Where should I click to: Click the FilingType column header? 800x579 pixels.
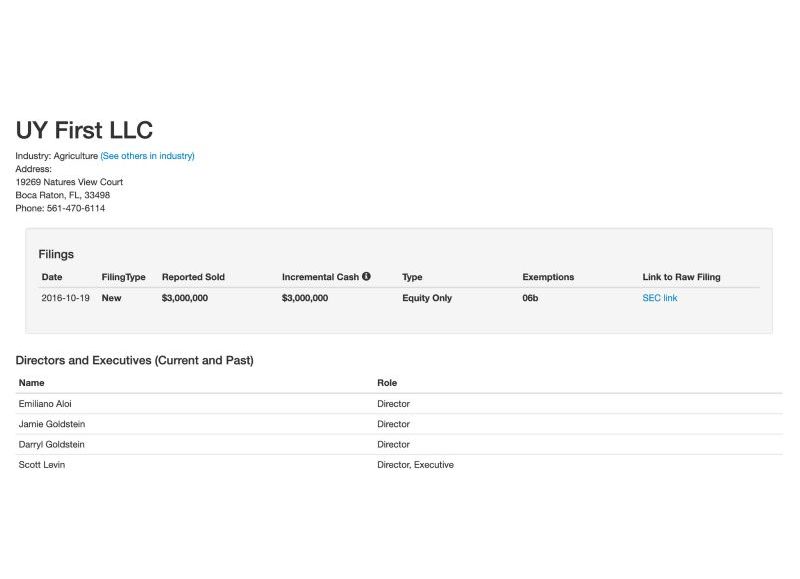[x=123, y=277]
